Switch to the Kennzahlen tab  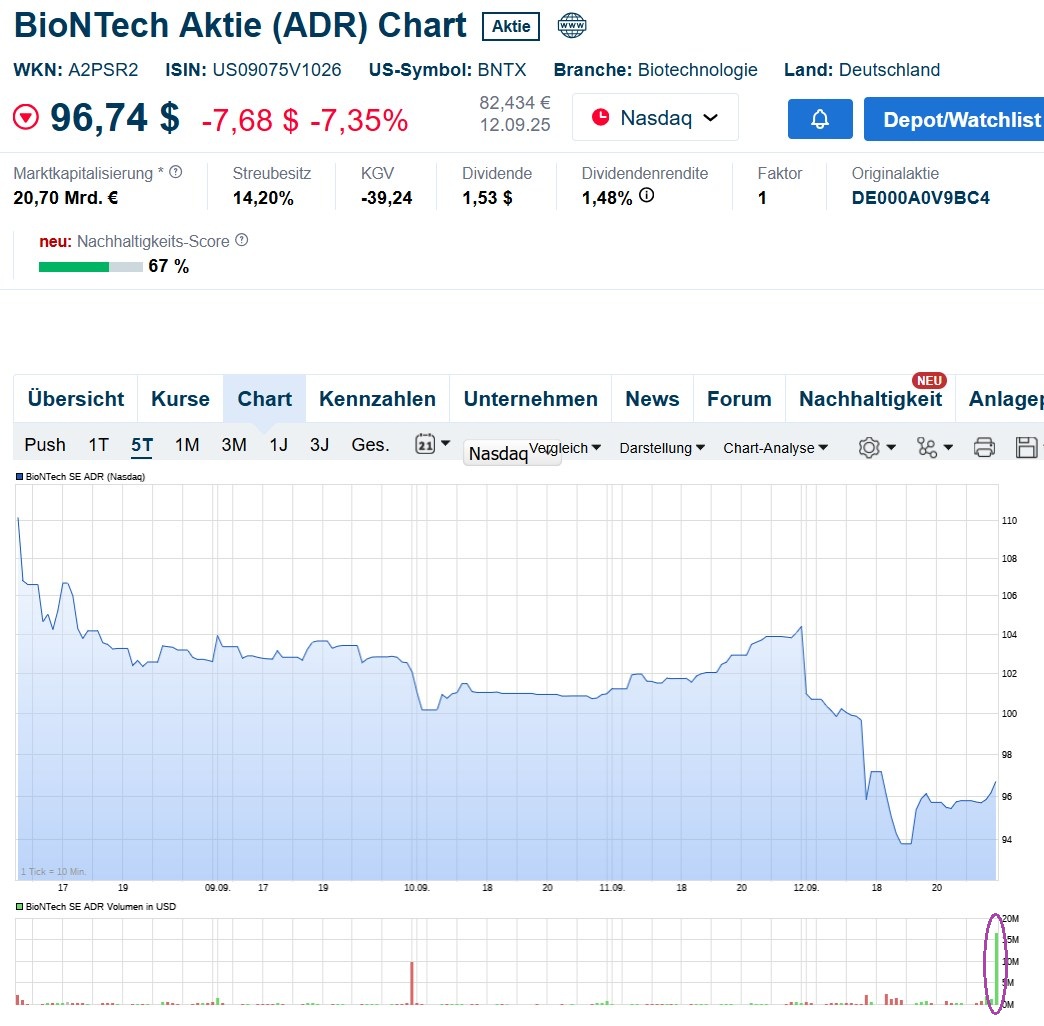(x=377, y=399)
